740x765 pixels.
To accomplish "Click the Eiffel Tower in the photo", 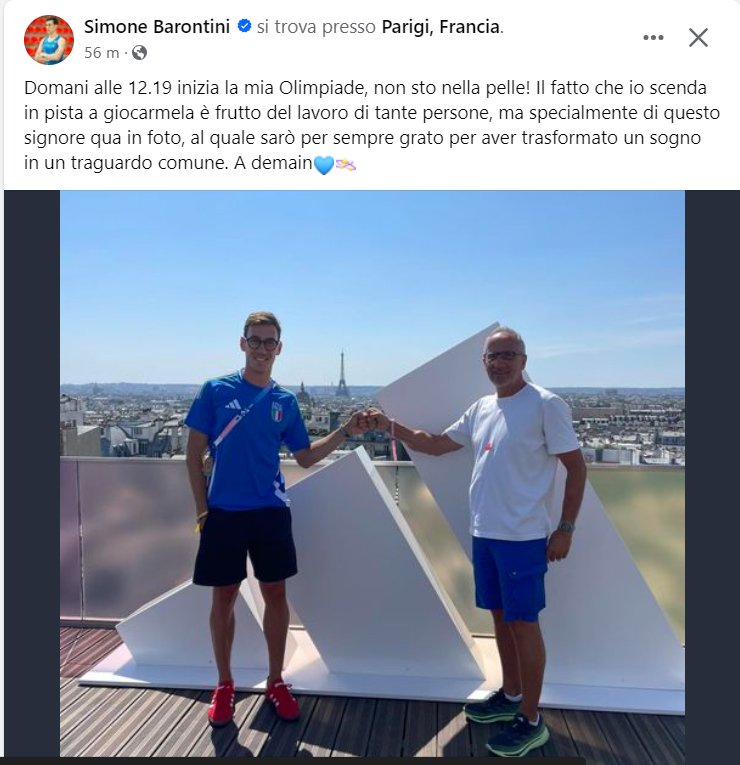I will (342, 374).
